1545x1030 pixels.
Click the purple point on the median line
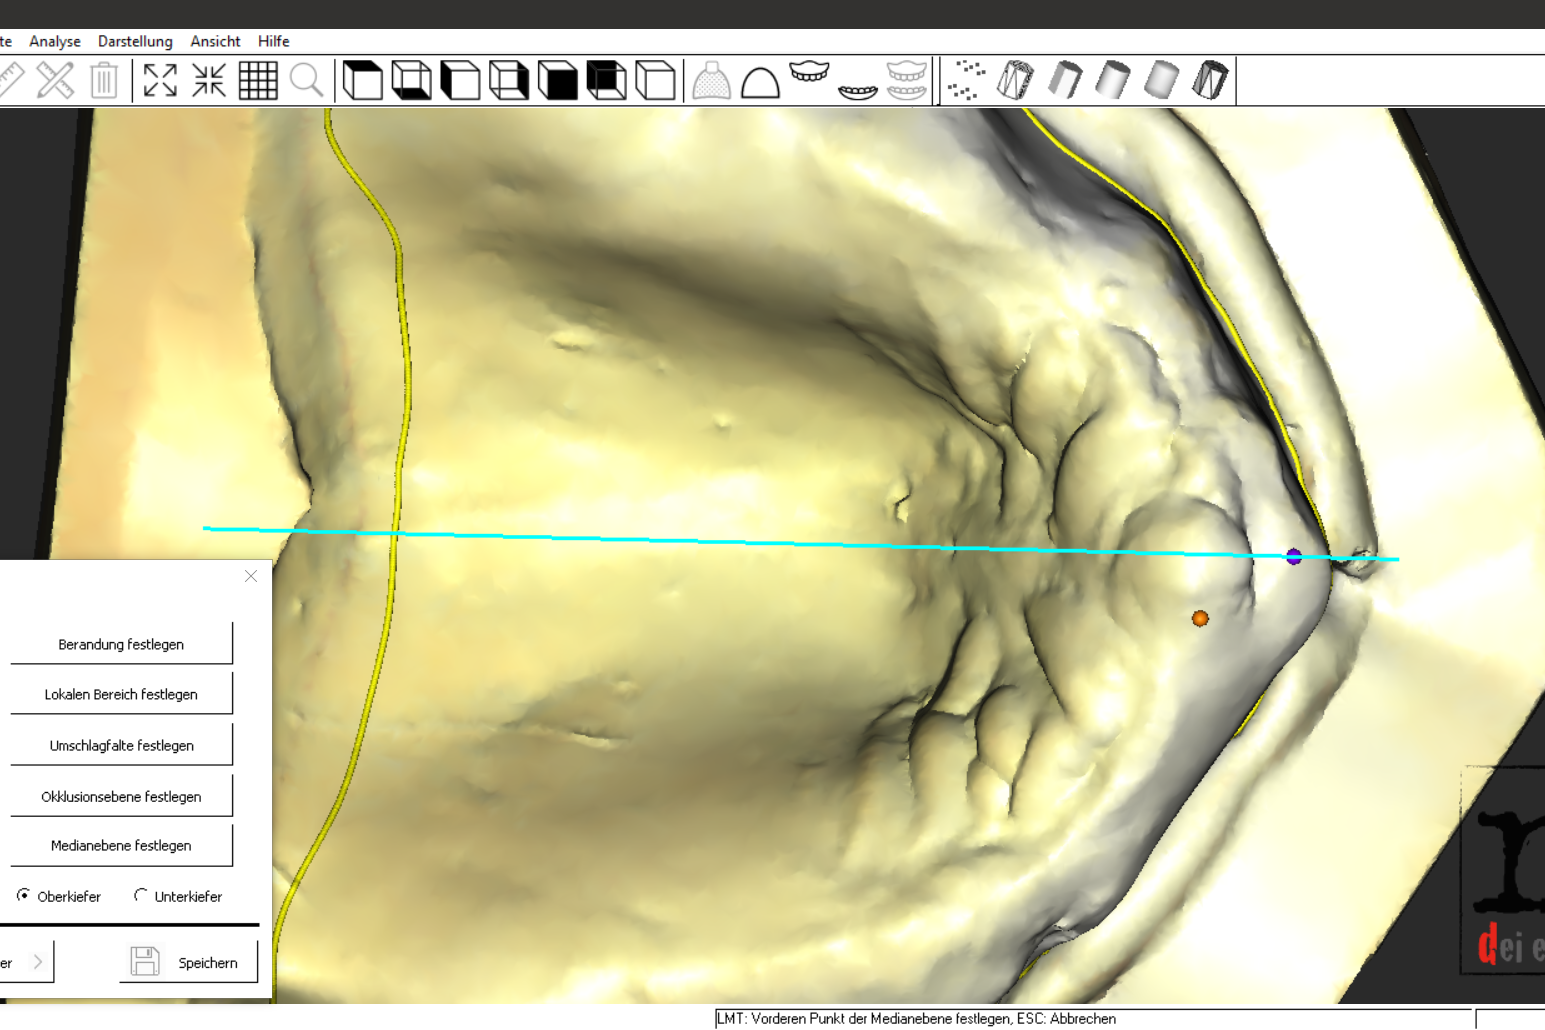(x=1293, y=556)
